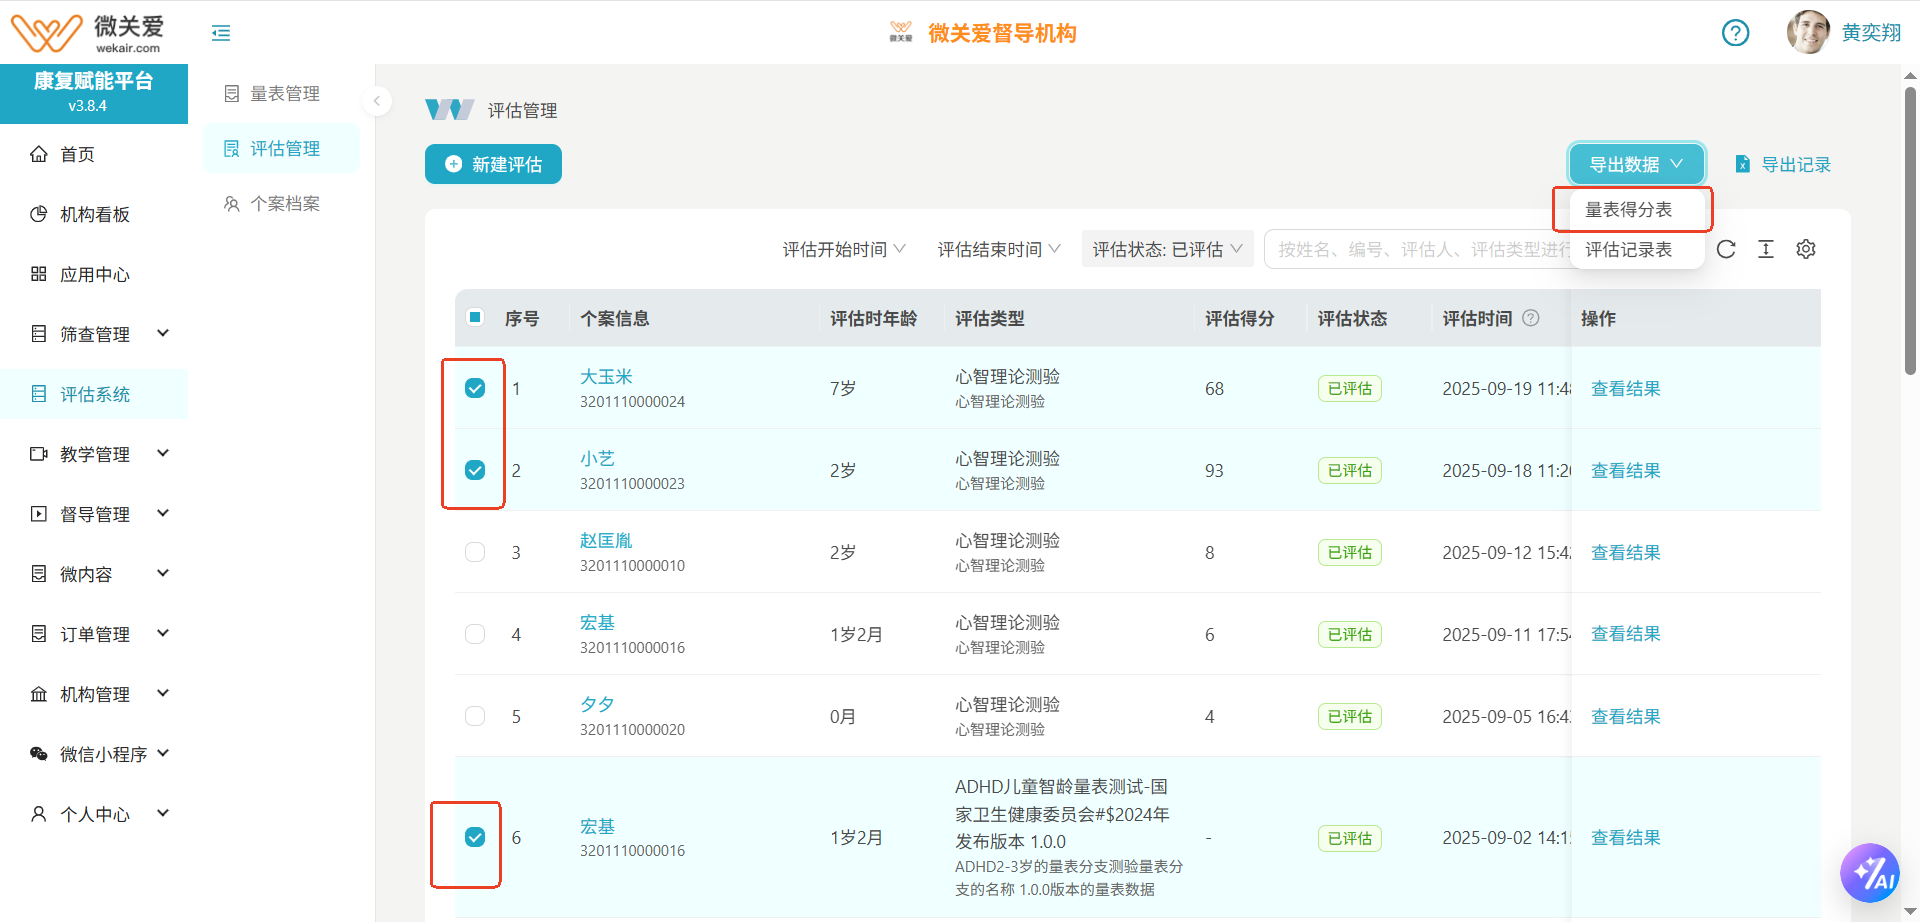The height and width of the screenshot is (922, 1920).
Task: Click the row density icon next to refresh
Action: click(x=1766, y=249)
